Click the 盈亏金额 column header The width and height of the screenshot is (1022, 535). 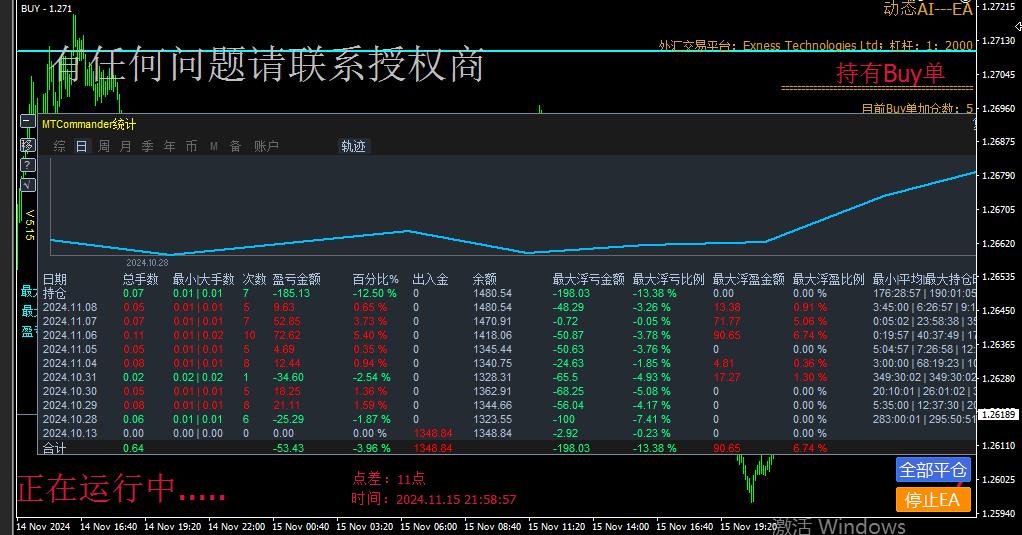pyautogui.click(x=296, y=279)
